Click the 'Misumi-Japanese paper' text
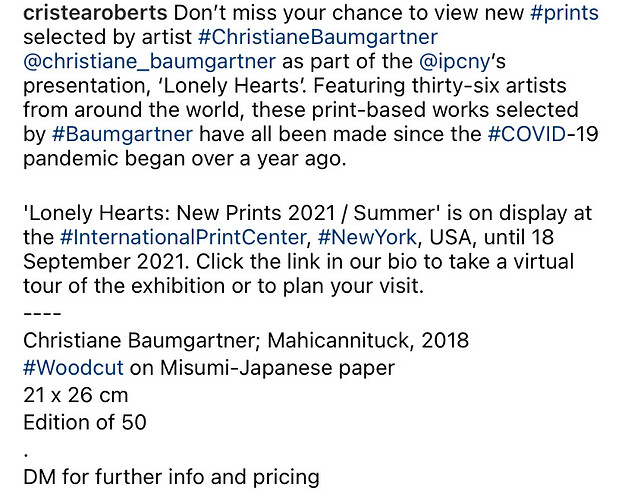The image size is (628, 500). [x=278, y=368]
